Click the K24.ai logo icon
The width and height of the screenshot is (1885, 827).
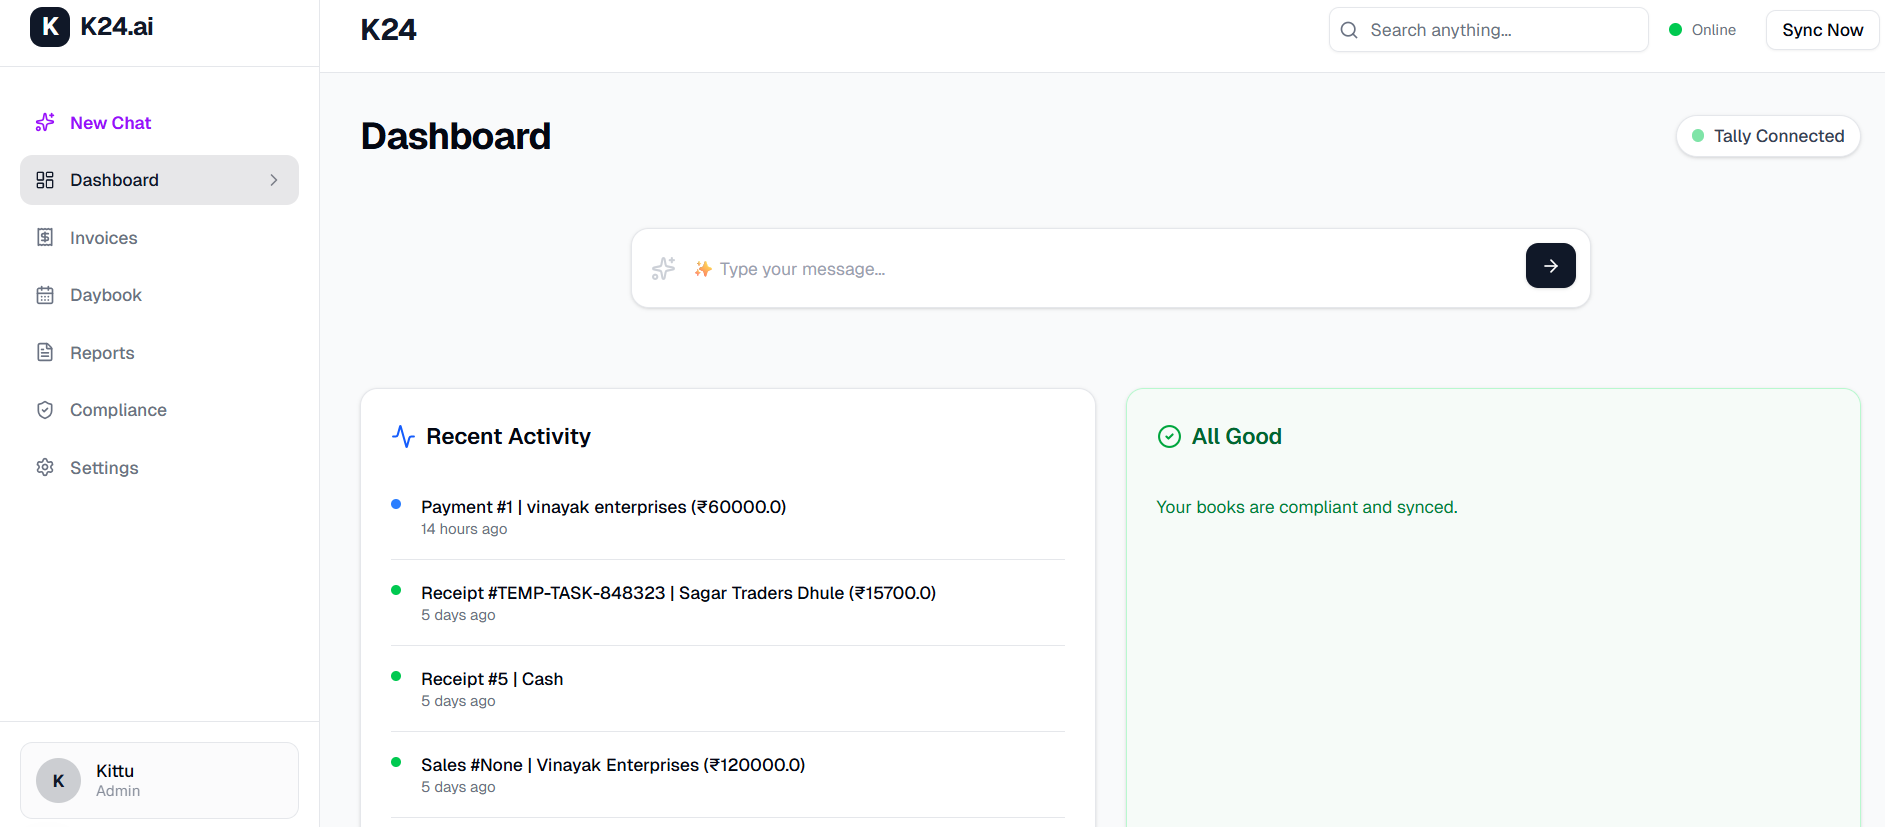click(50, 27)
